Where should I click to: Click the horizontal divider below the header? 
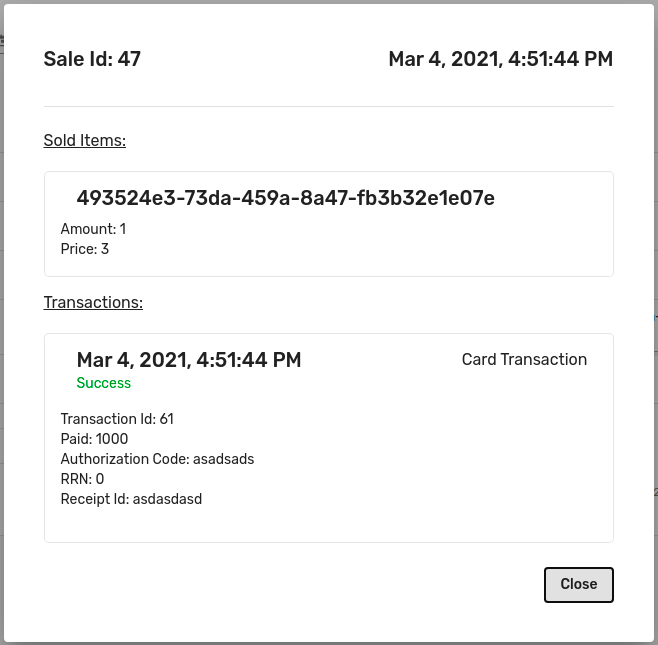point(328,106)
